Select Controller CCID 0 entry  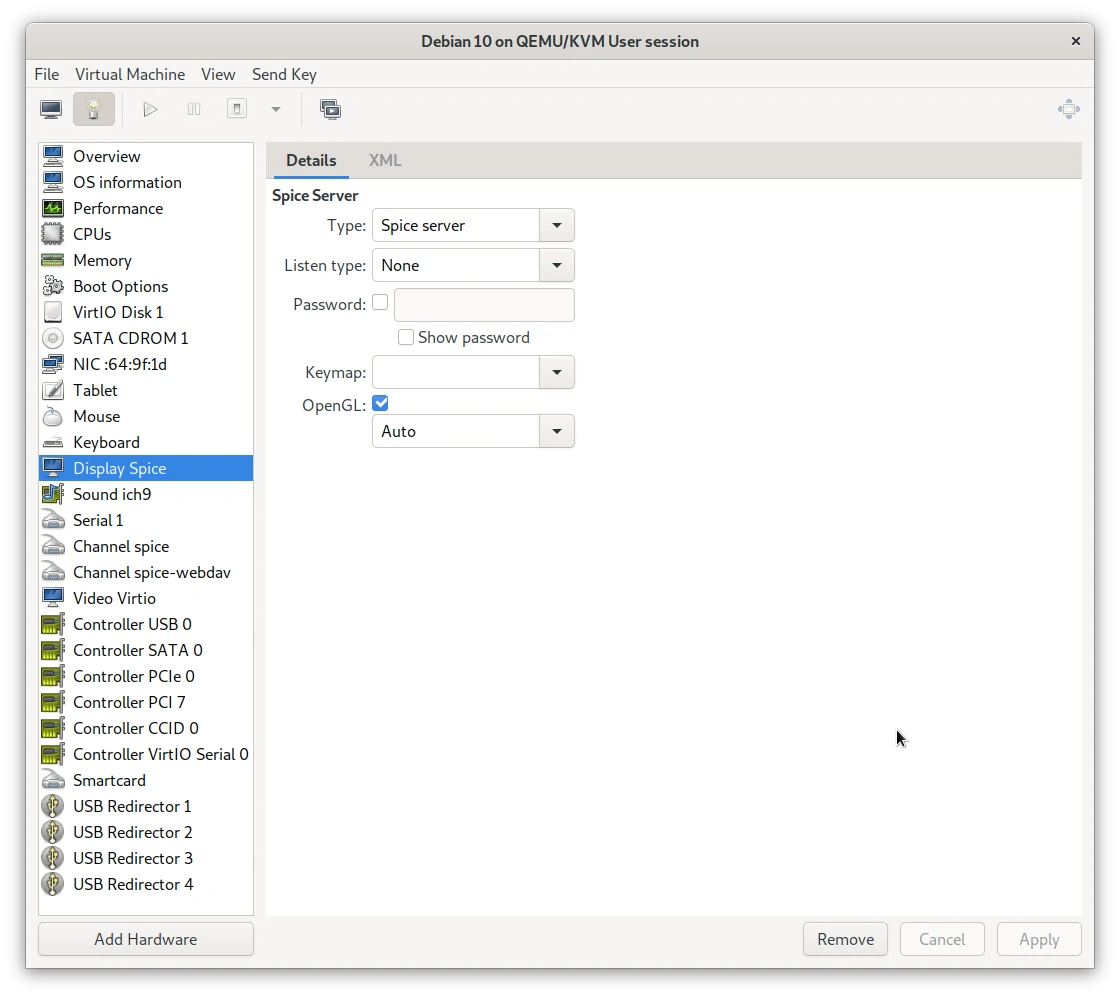(x=146, y=728)
